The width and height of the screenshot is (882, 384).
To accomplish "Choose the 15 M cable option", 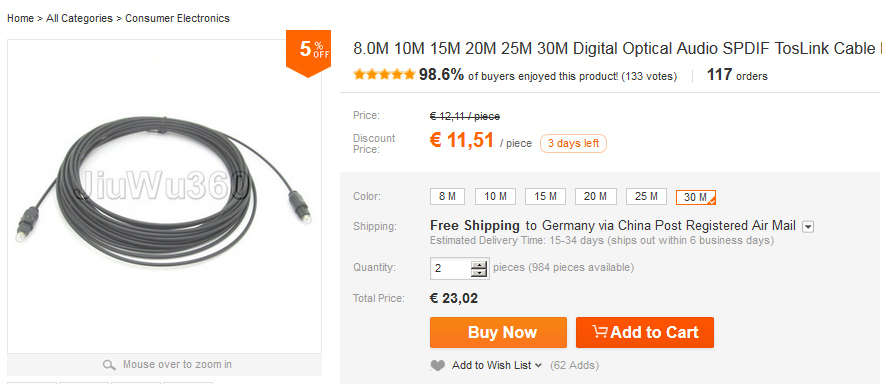I will 545,197.
